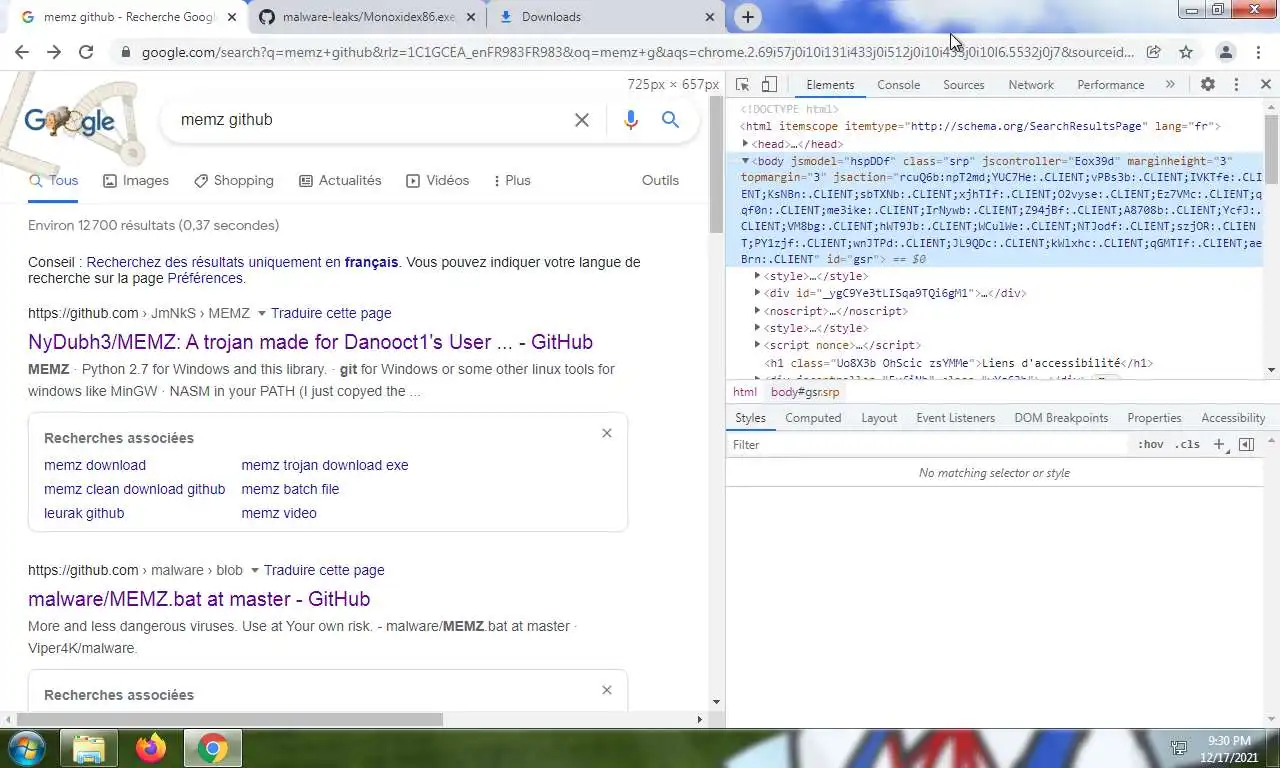Open DevTools customize three-dot menu
The height and width of the screenshot is (768, 1280).
(x=1237, y=85)
